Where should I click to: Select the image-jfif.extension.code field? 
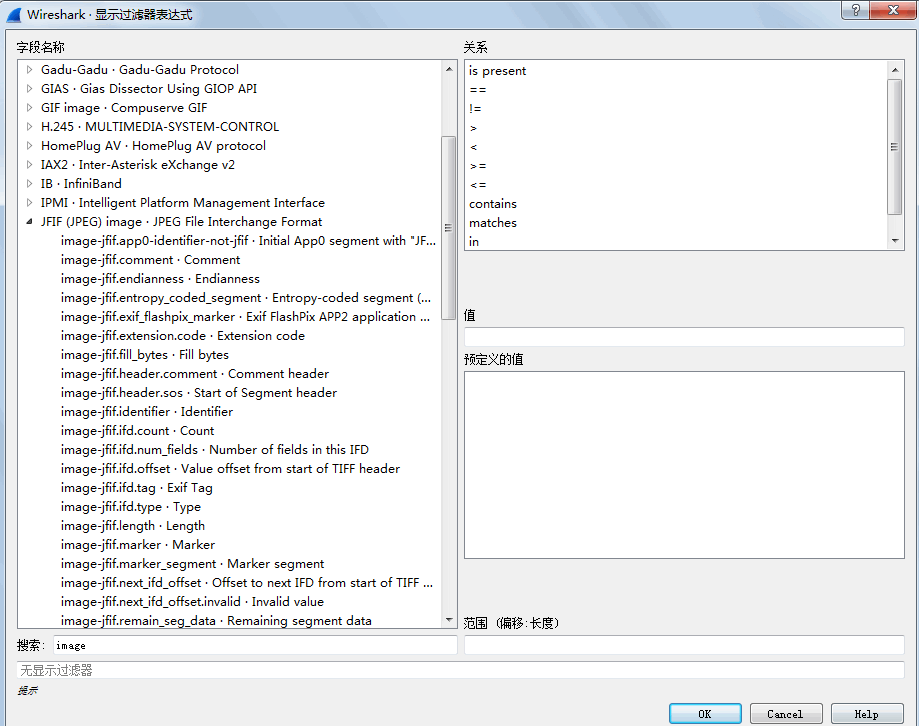pos(182,336)
